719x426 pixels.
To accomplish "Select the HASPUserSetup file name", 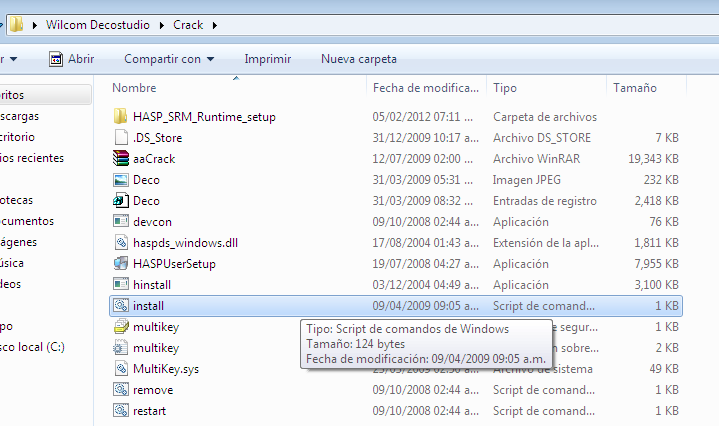I will point(174,264).
